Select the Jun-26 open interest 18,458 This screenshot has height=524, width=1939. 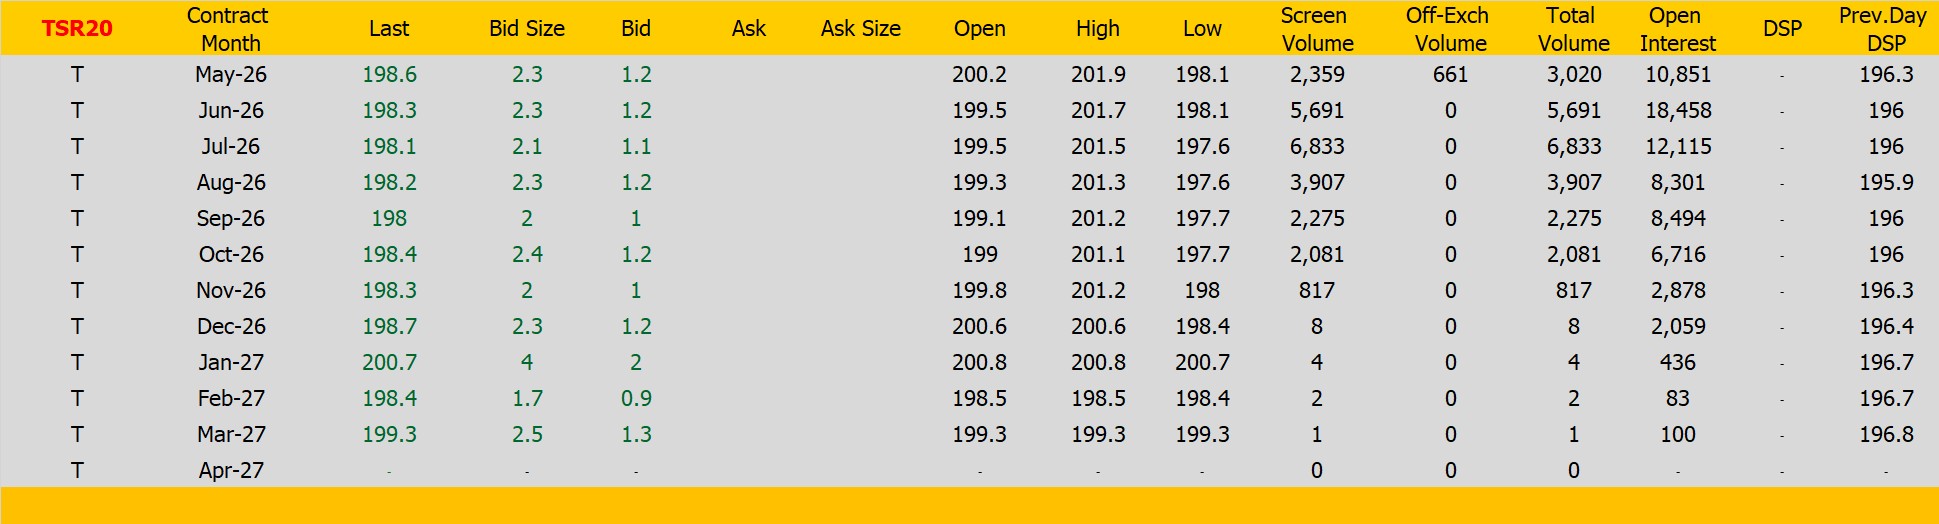coord(1678,111)
